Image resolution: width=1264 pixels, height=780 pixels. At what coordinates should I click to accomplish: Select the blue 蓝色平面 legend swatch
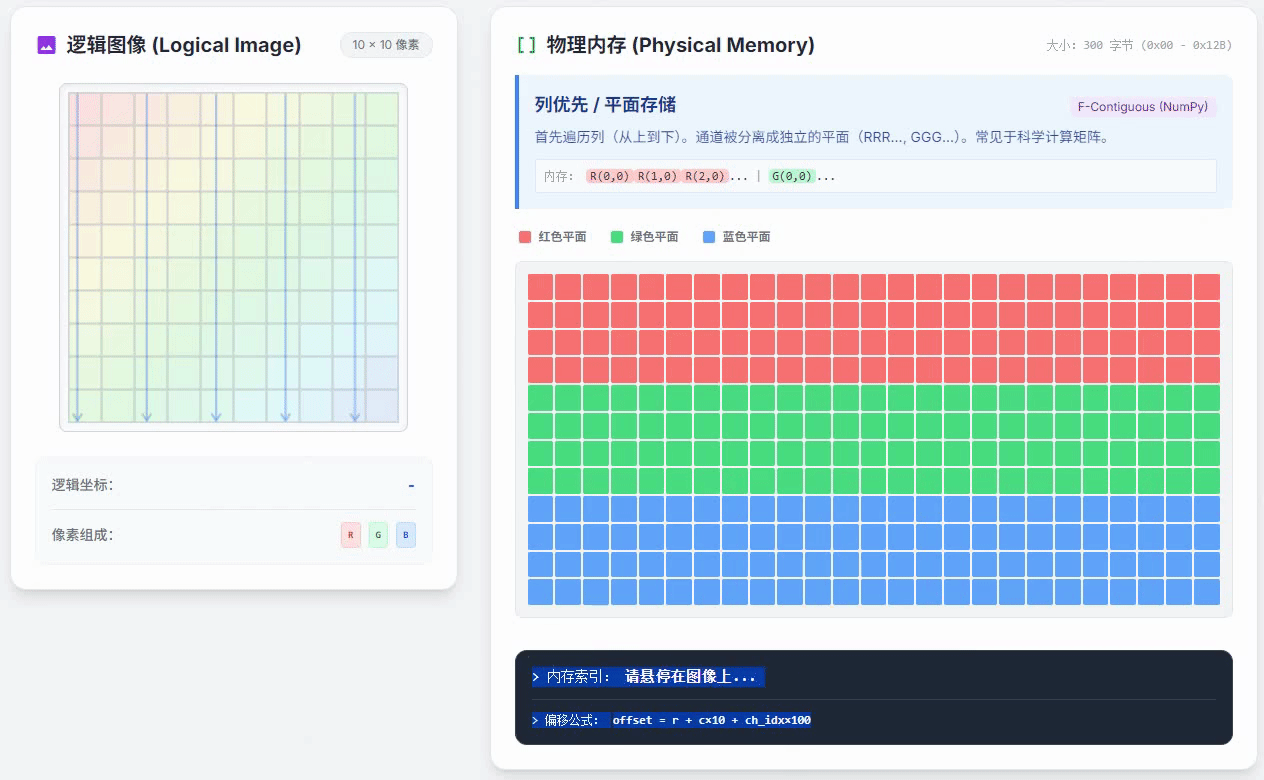(710, 236)
